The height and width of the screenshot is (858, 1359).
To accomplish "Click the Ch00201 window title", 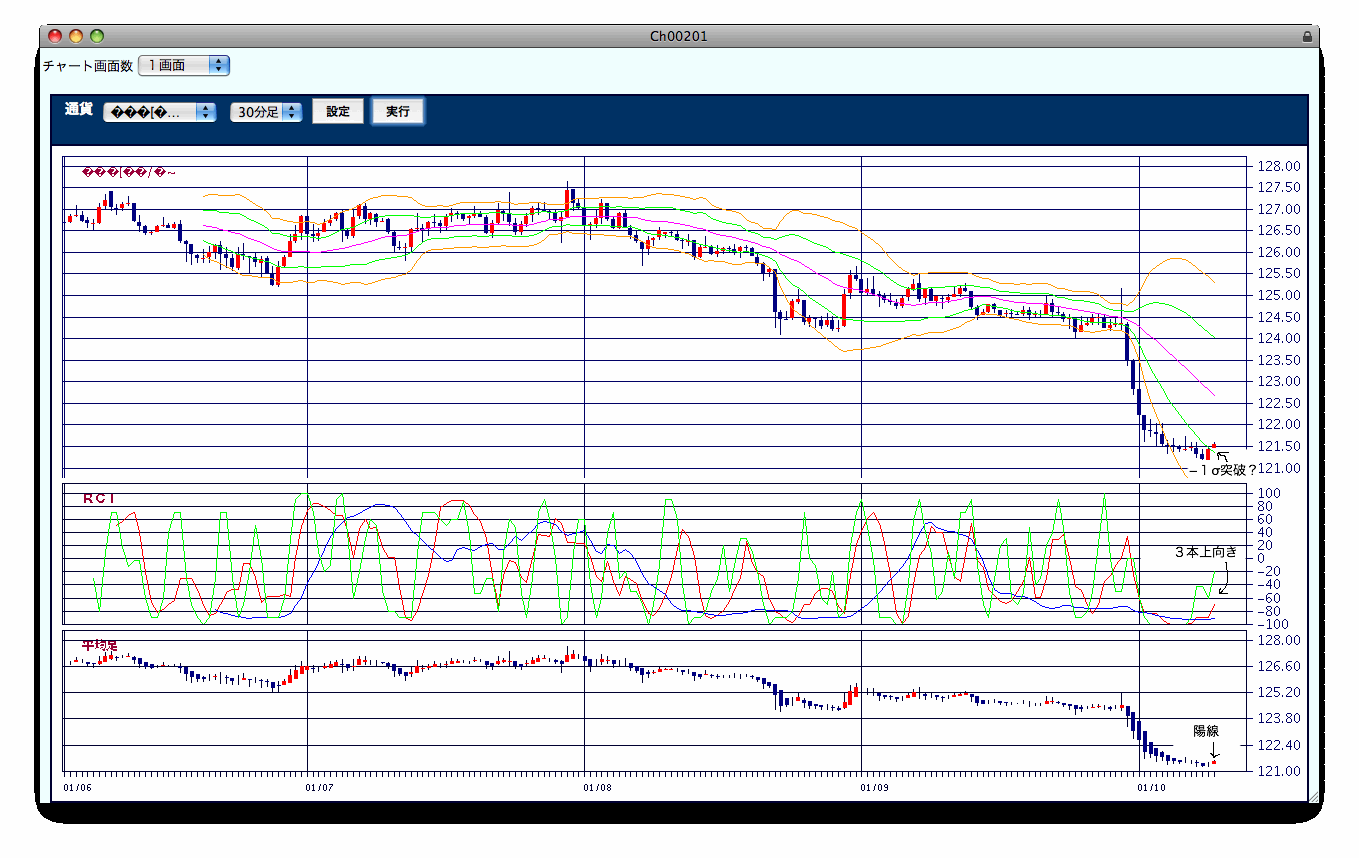I will tap(679, 36).
